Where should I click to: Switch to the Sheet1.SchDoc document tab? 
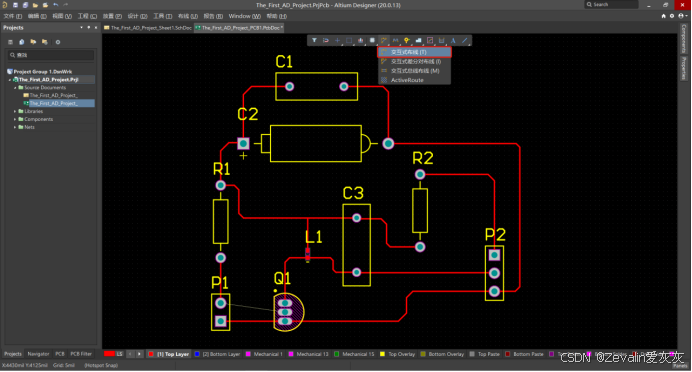(148, 28)
